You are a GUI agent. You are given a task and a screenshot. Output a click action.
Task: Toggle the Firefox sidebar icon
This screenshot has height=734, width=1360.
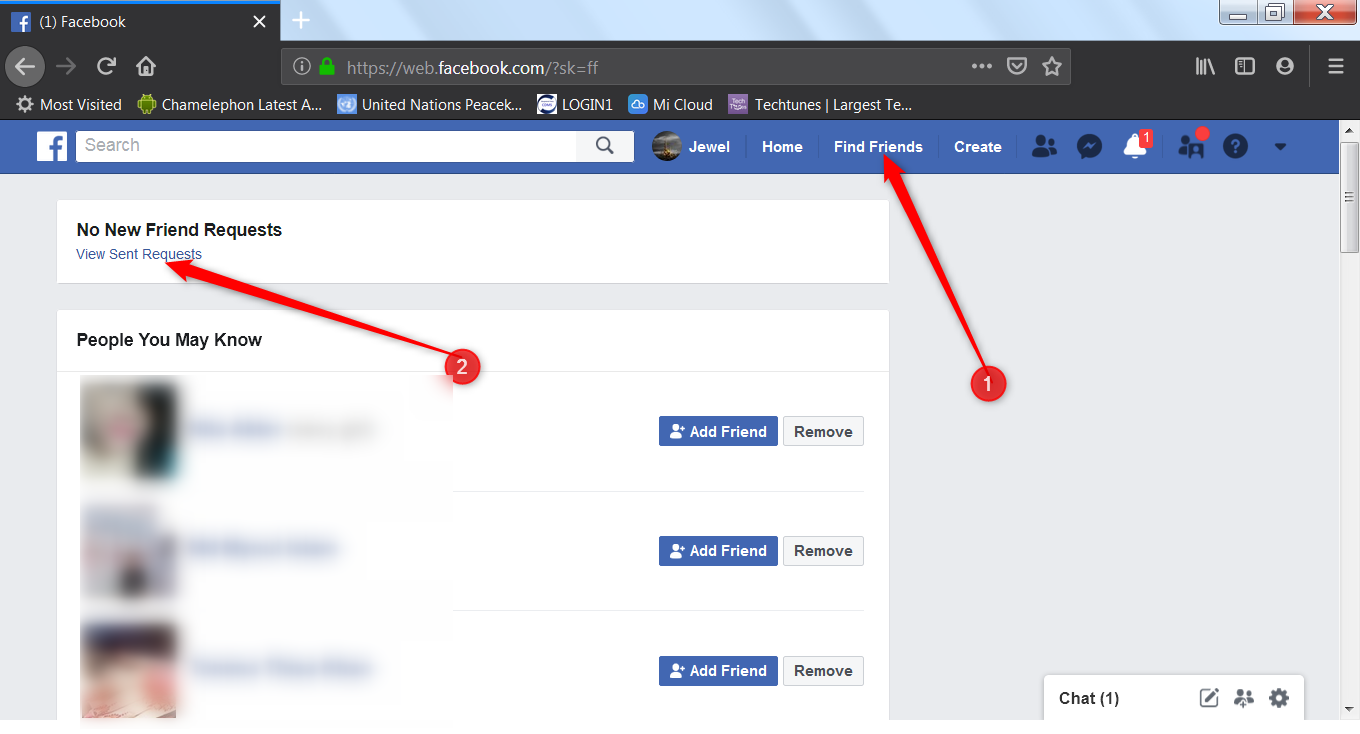[1245, 67]
